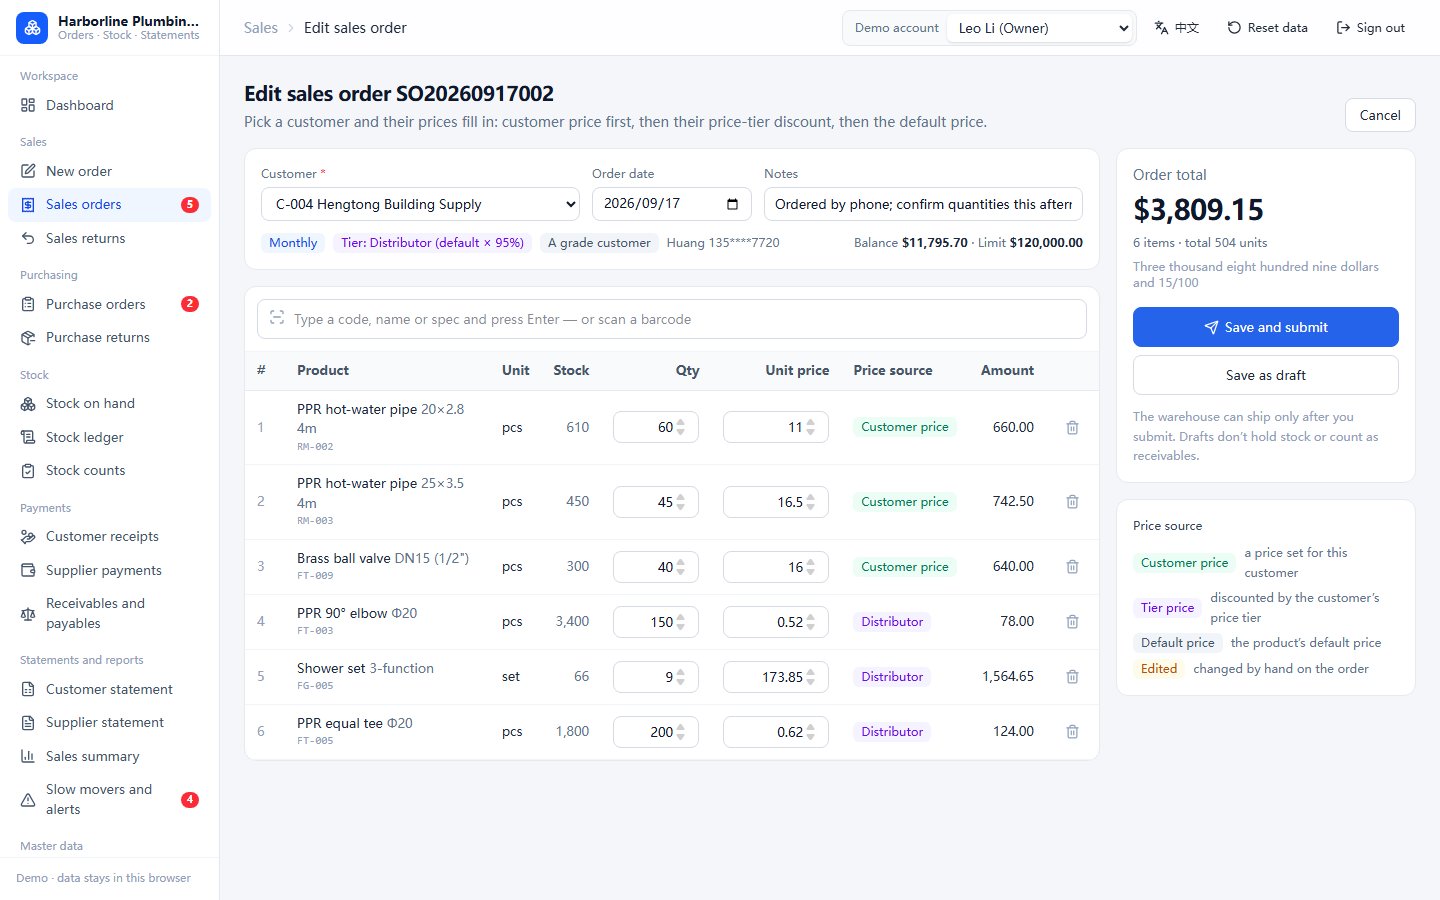
Task: Click the Sales breadcrumb link
Action: tap(261, 28)
